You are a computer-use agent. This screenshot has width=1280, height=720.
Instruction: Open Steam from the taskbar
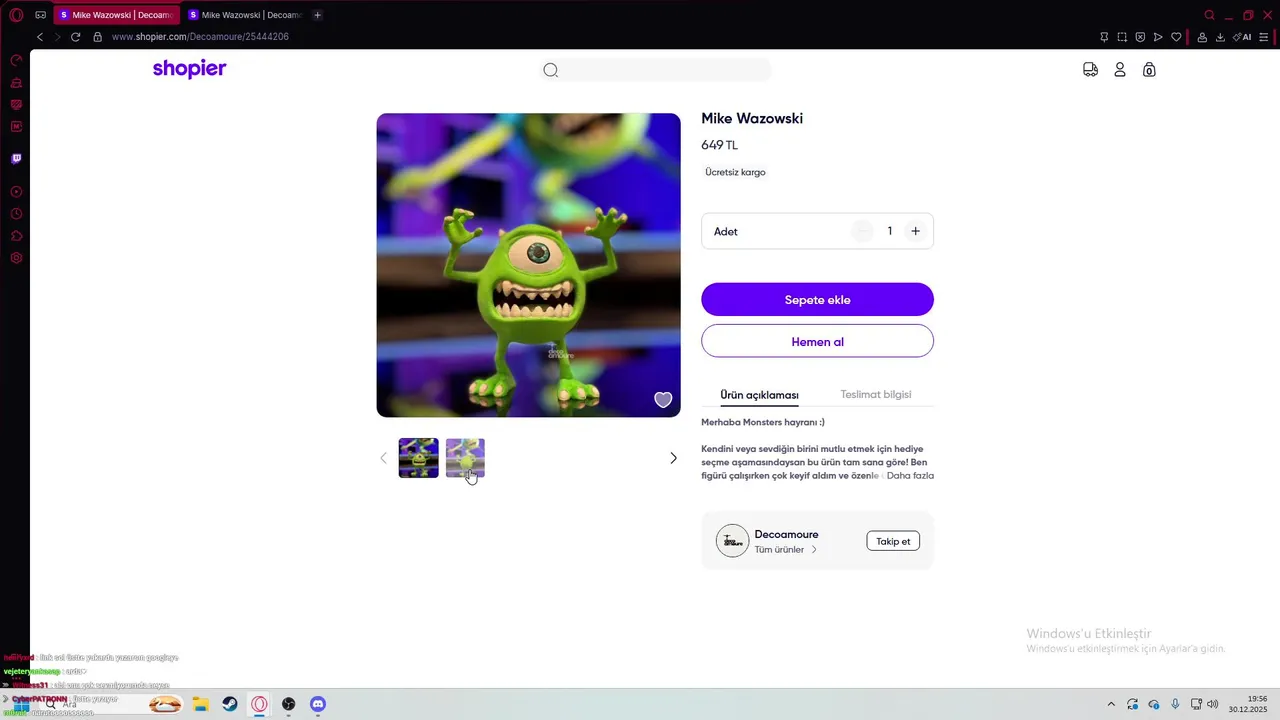230,704
